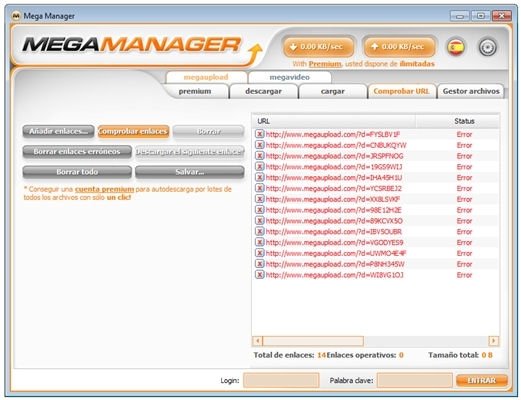Click the error icon beside the XX8LSVKF link
The width and height of the screenshot is (521, 400).
[259, 199]
